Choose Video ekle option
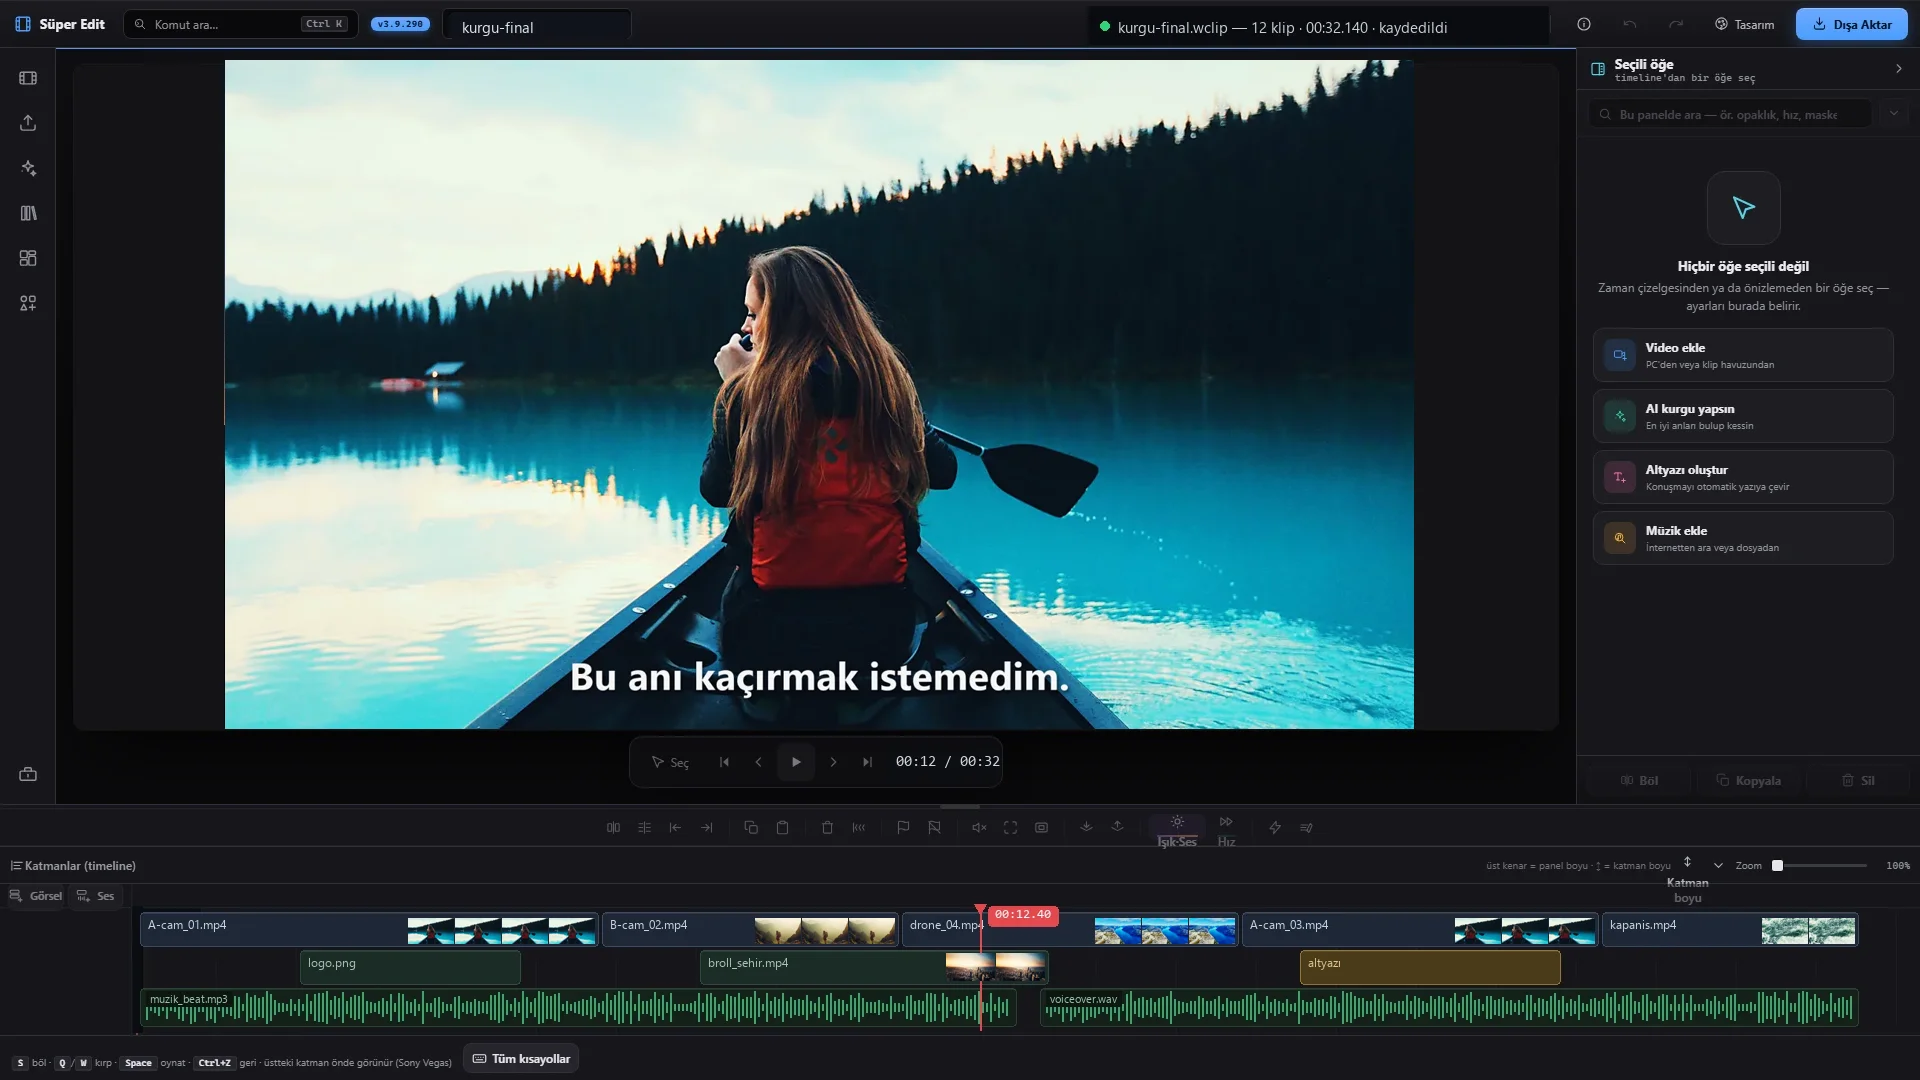This screenshot has height=1080, width=1920. (x=1743, y=355)
